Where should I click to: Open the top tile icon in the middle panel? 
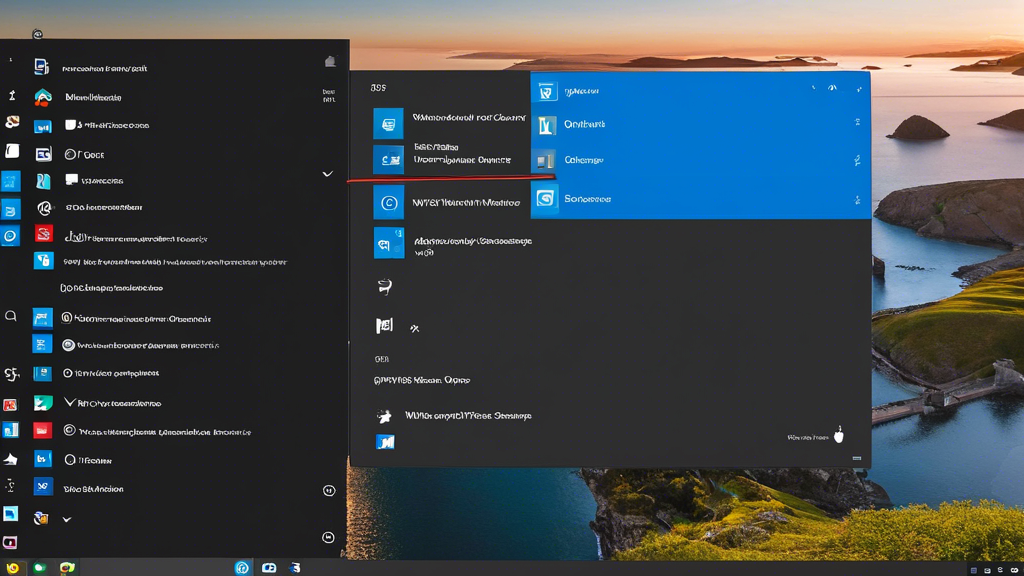[388, 123]
